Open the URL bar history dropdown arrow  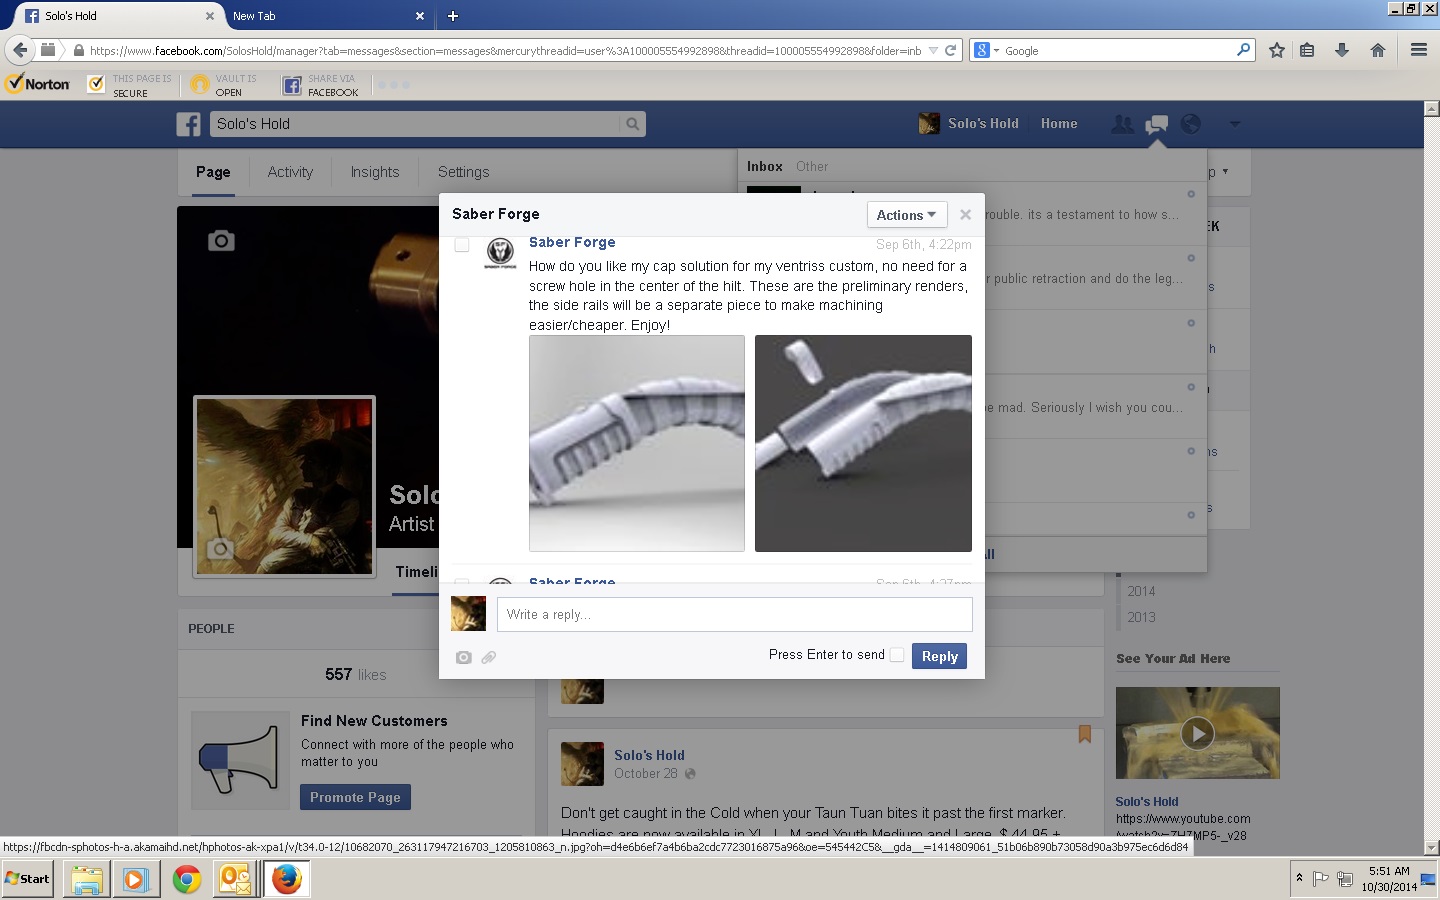[x=933, y=50]
